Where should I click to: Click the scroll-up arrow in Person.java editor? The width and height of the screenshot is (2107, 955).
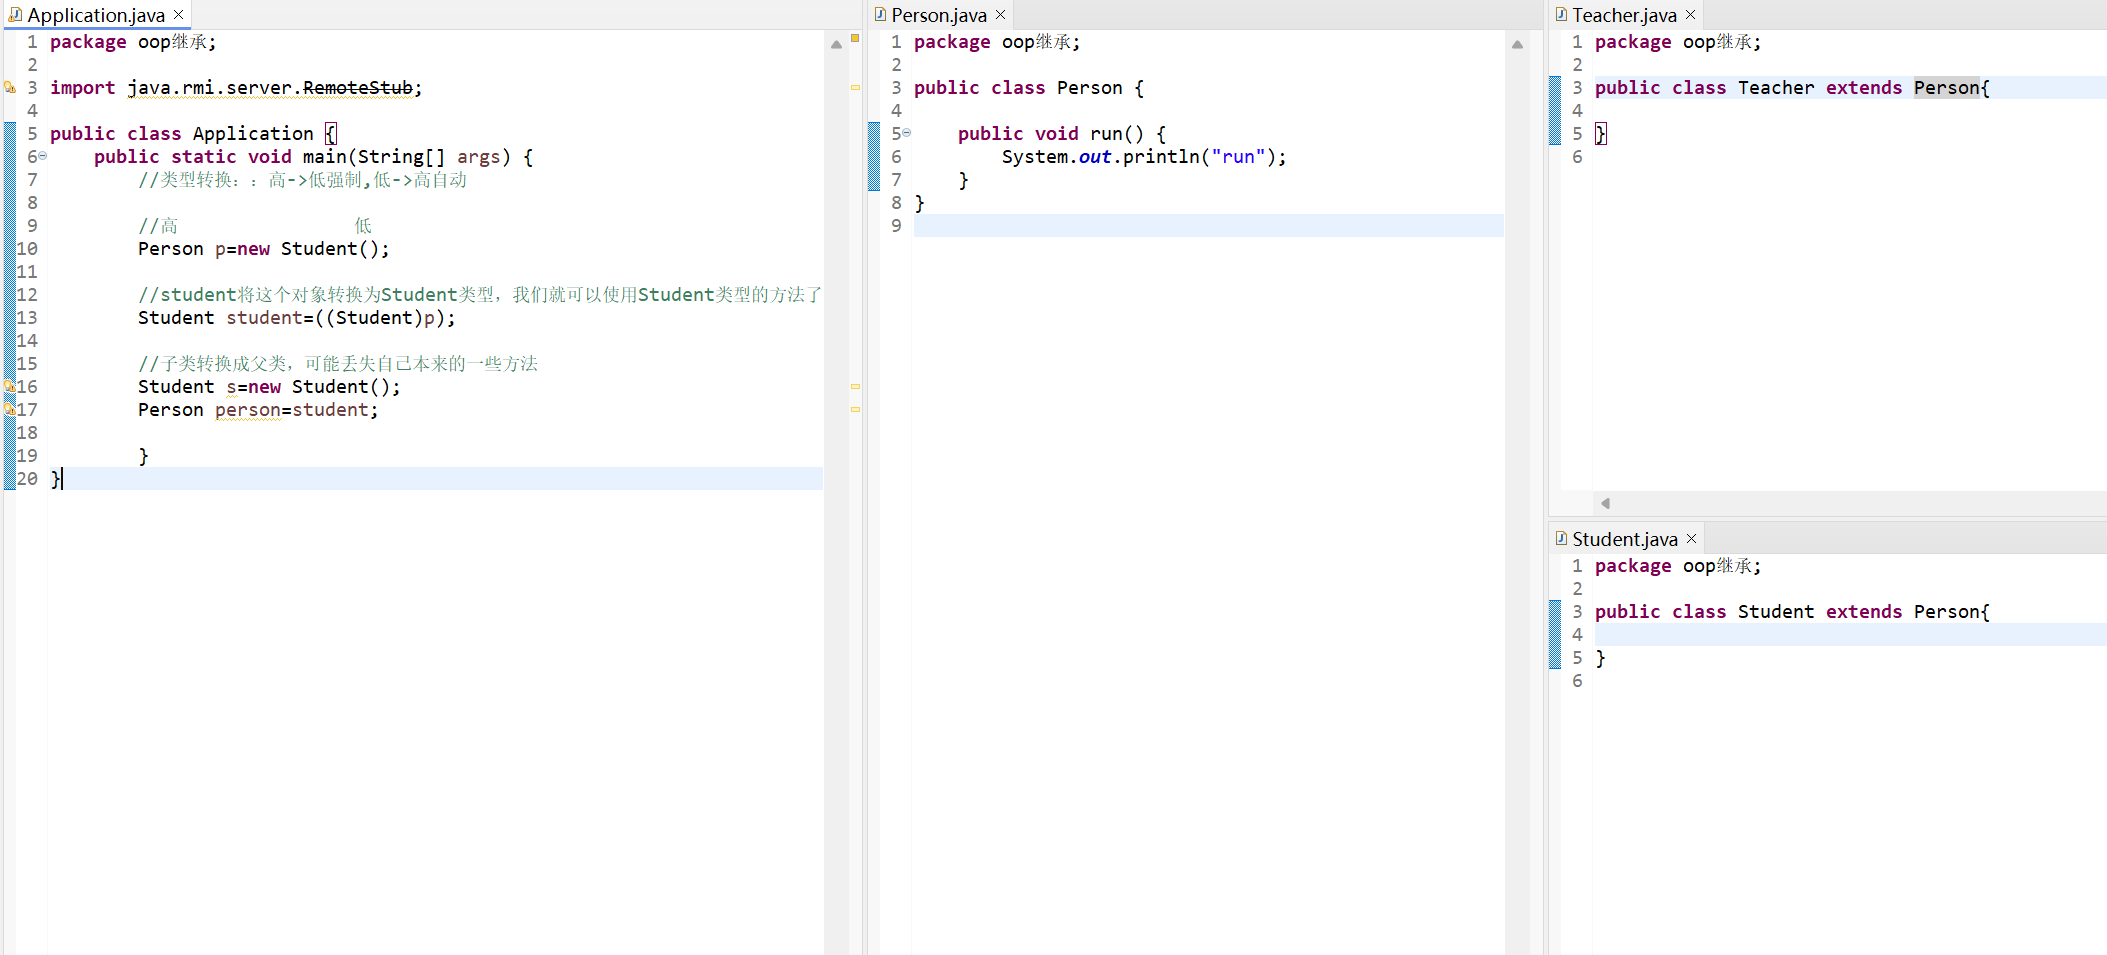click(x=1517, y=44)
